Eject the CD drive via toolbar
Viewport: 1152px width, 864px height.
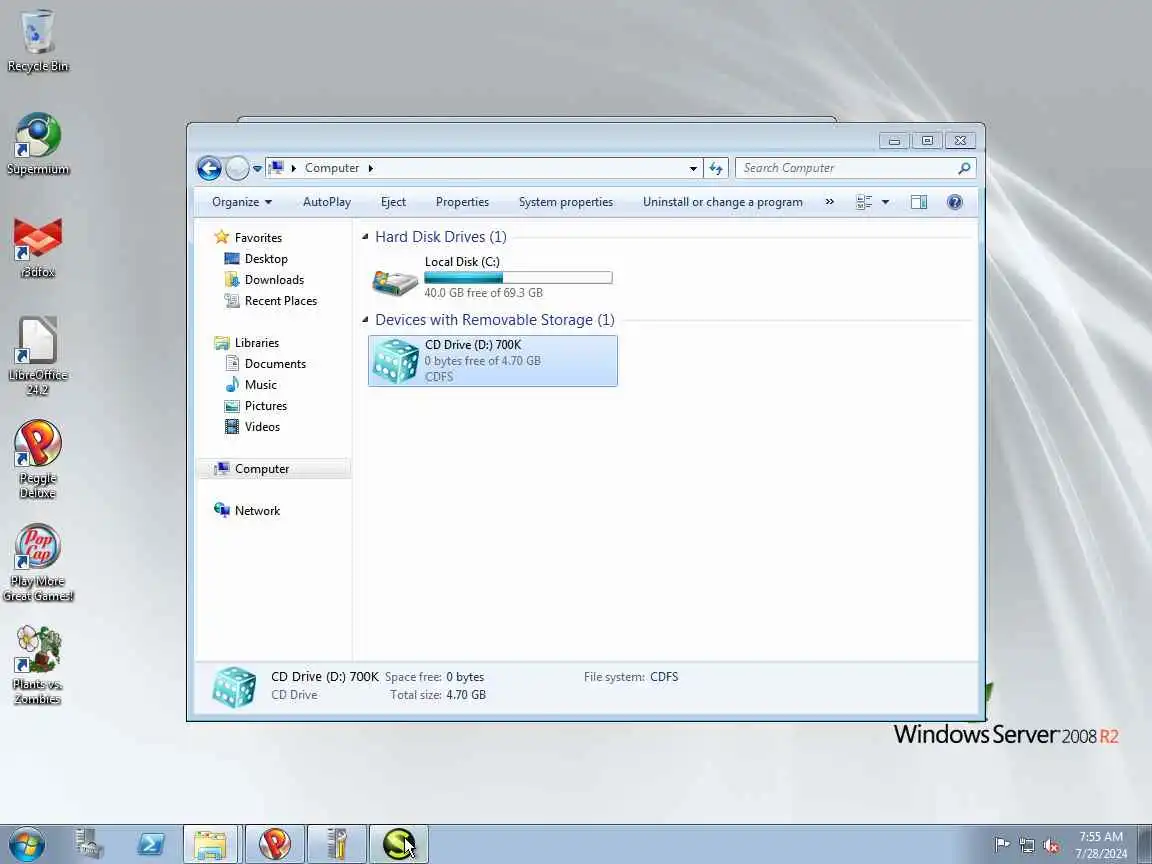coord(393,202)
